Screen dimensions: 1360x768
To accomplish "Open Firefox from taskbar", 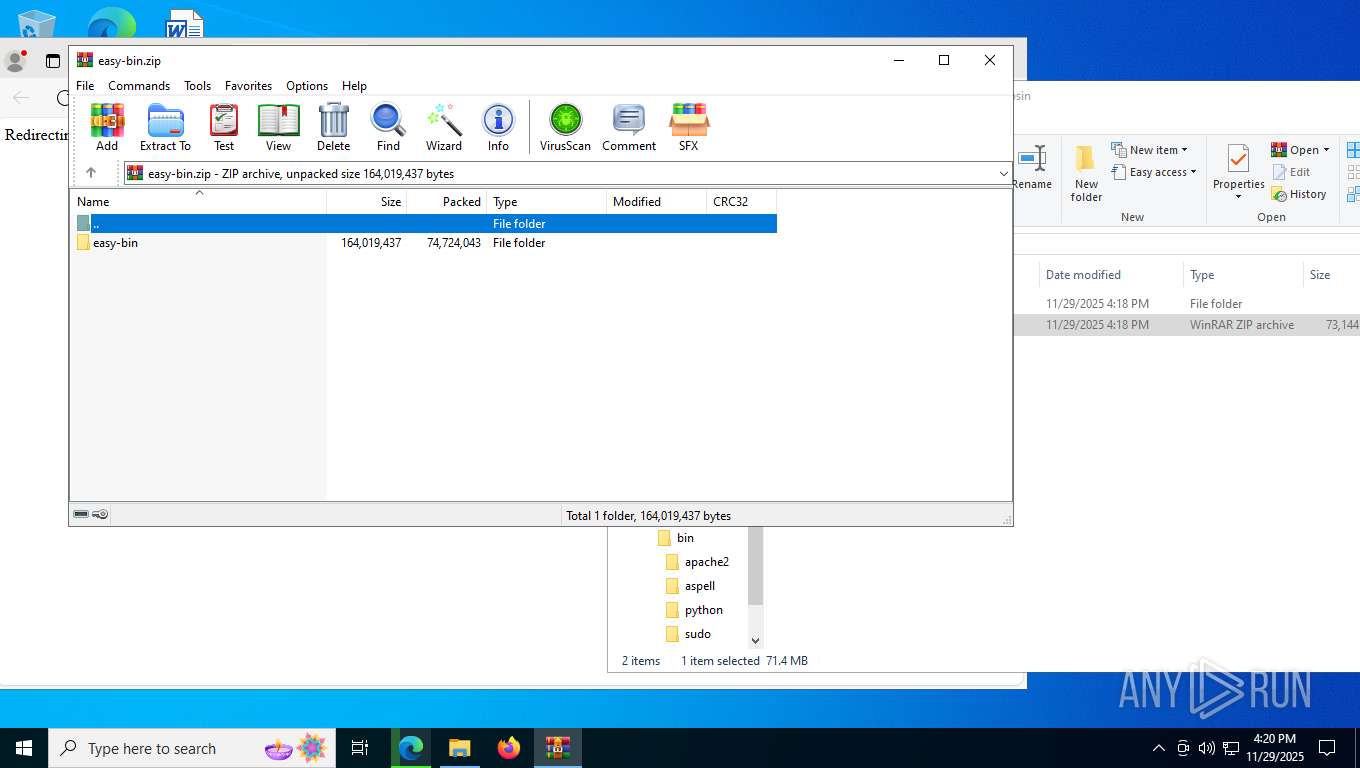I will 509,748.
